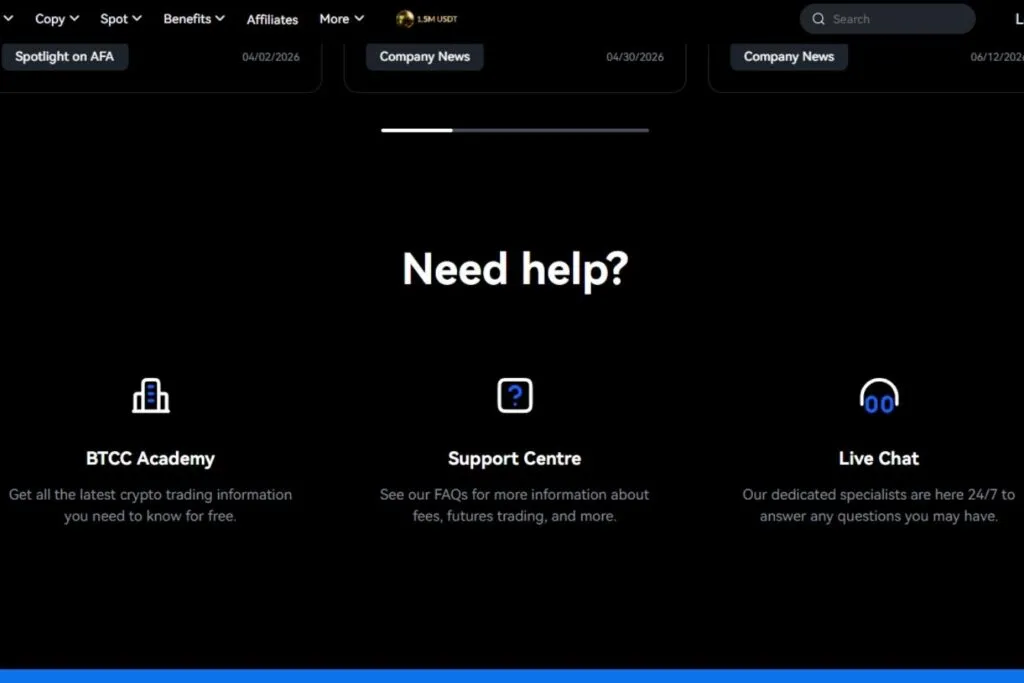Open Company News tag dated 06/12
Viewport: 1024px width, 683px height.
[x=789, y=57]
